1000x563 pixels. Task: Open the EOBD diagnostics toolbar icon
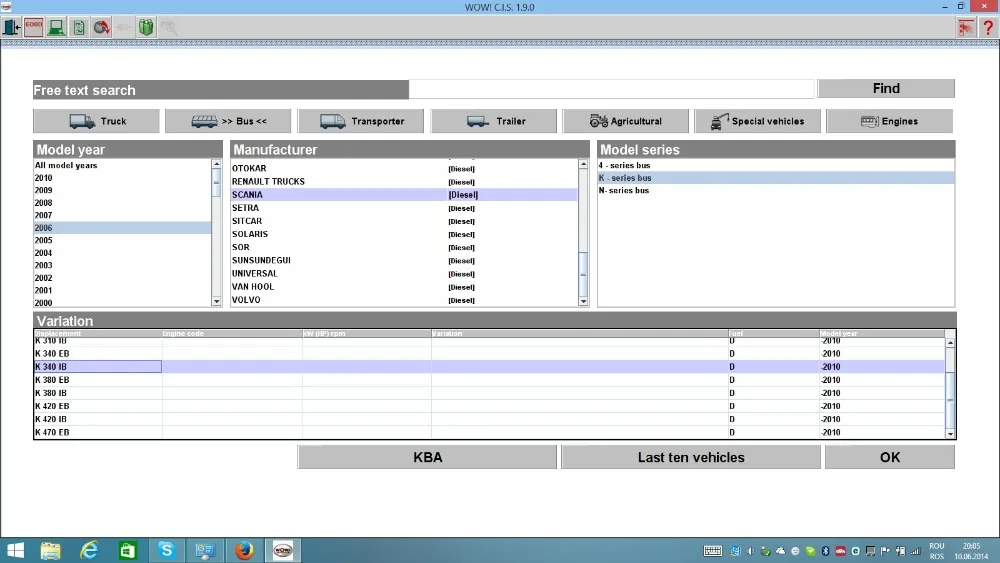34,27
